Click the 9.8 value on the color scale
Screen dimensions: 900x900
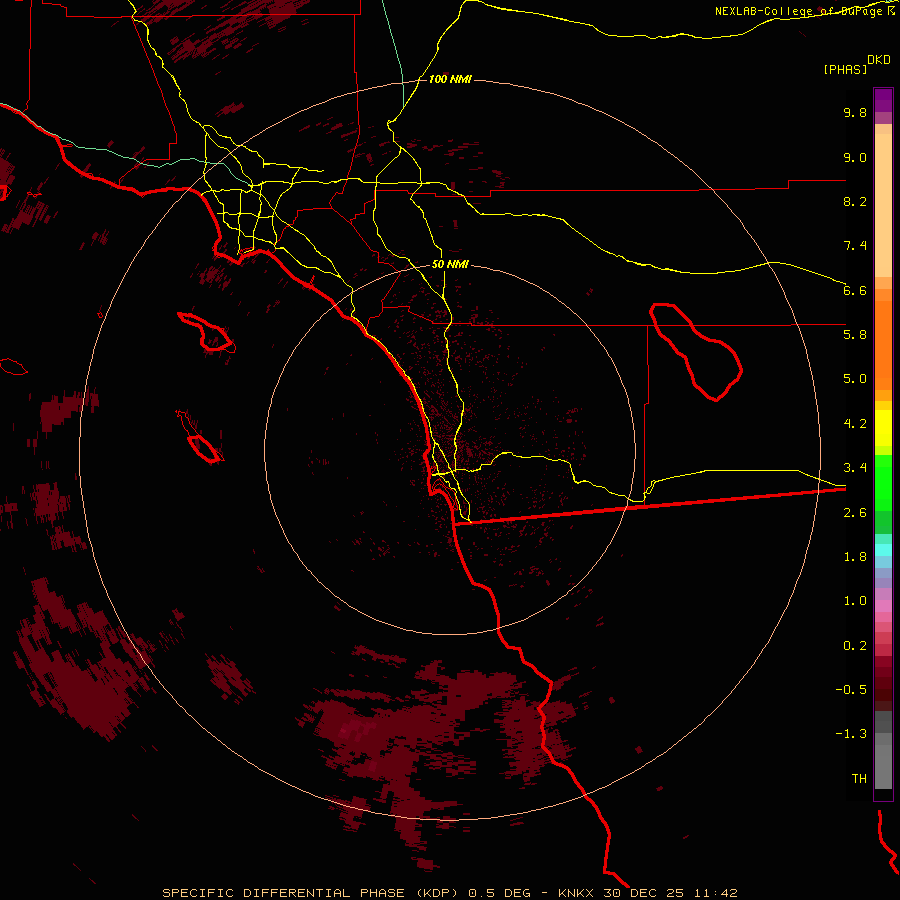(855, 112)
